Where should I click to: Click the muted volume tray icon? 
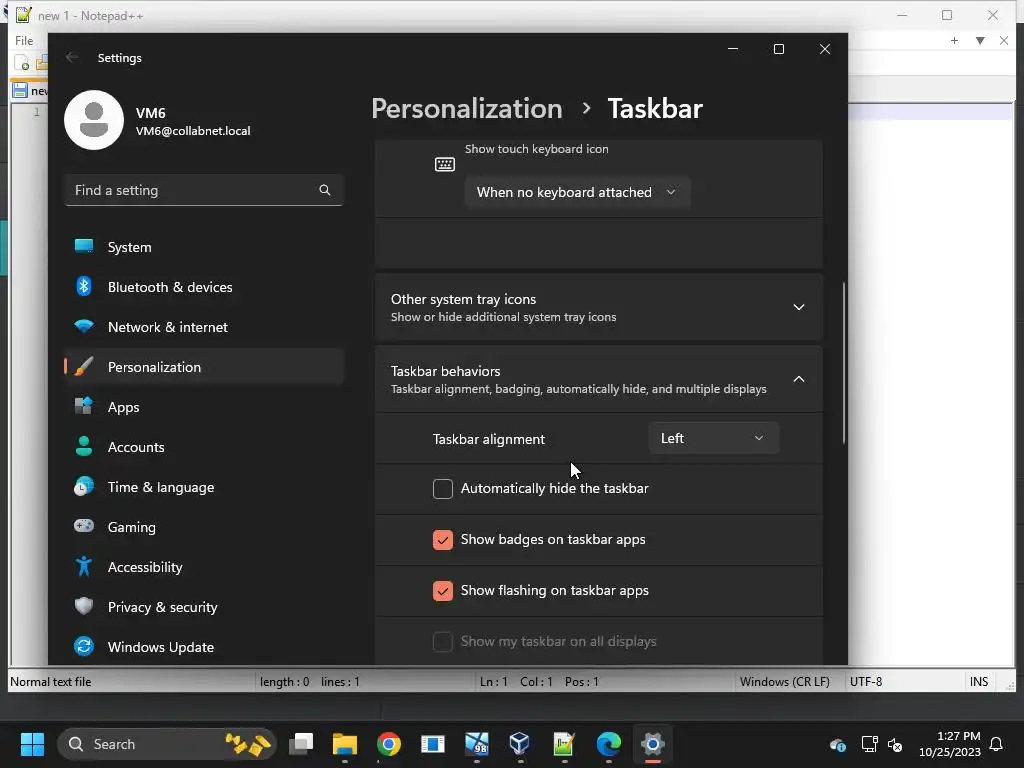(895, 744)
